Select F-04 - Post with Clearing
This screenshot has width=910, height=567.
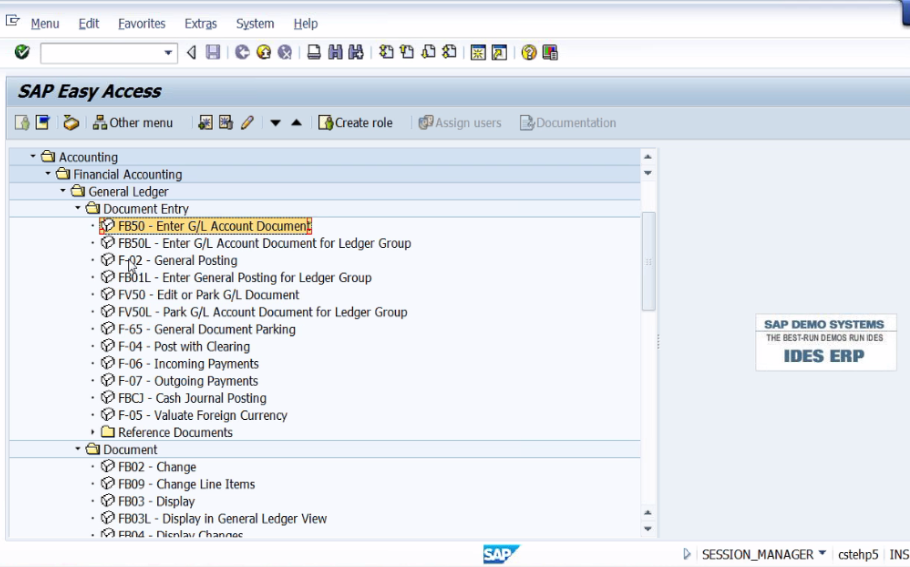[175, 346]
